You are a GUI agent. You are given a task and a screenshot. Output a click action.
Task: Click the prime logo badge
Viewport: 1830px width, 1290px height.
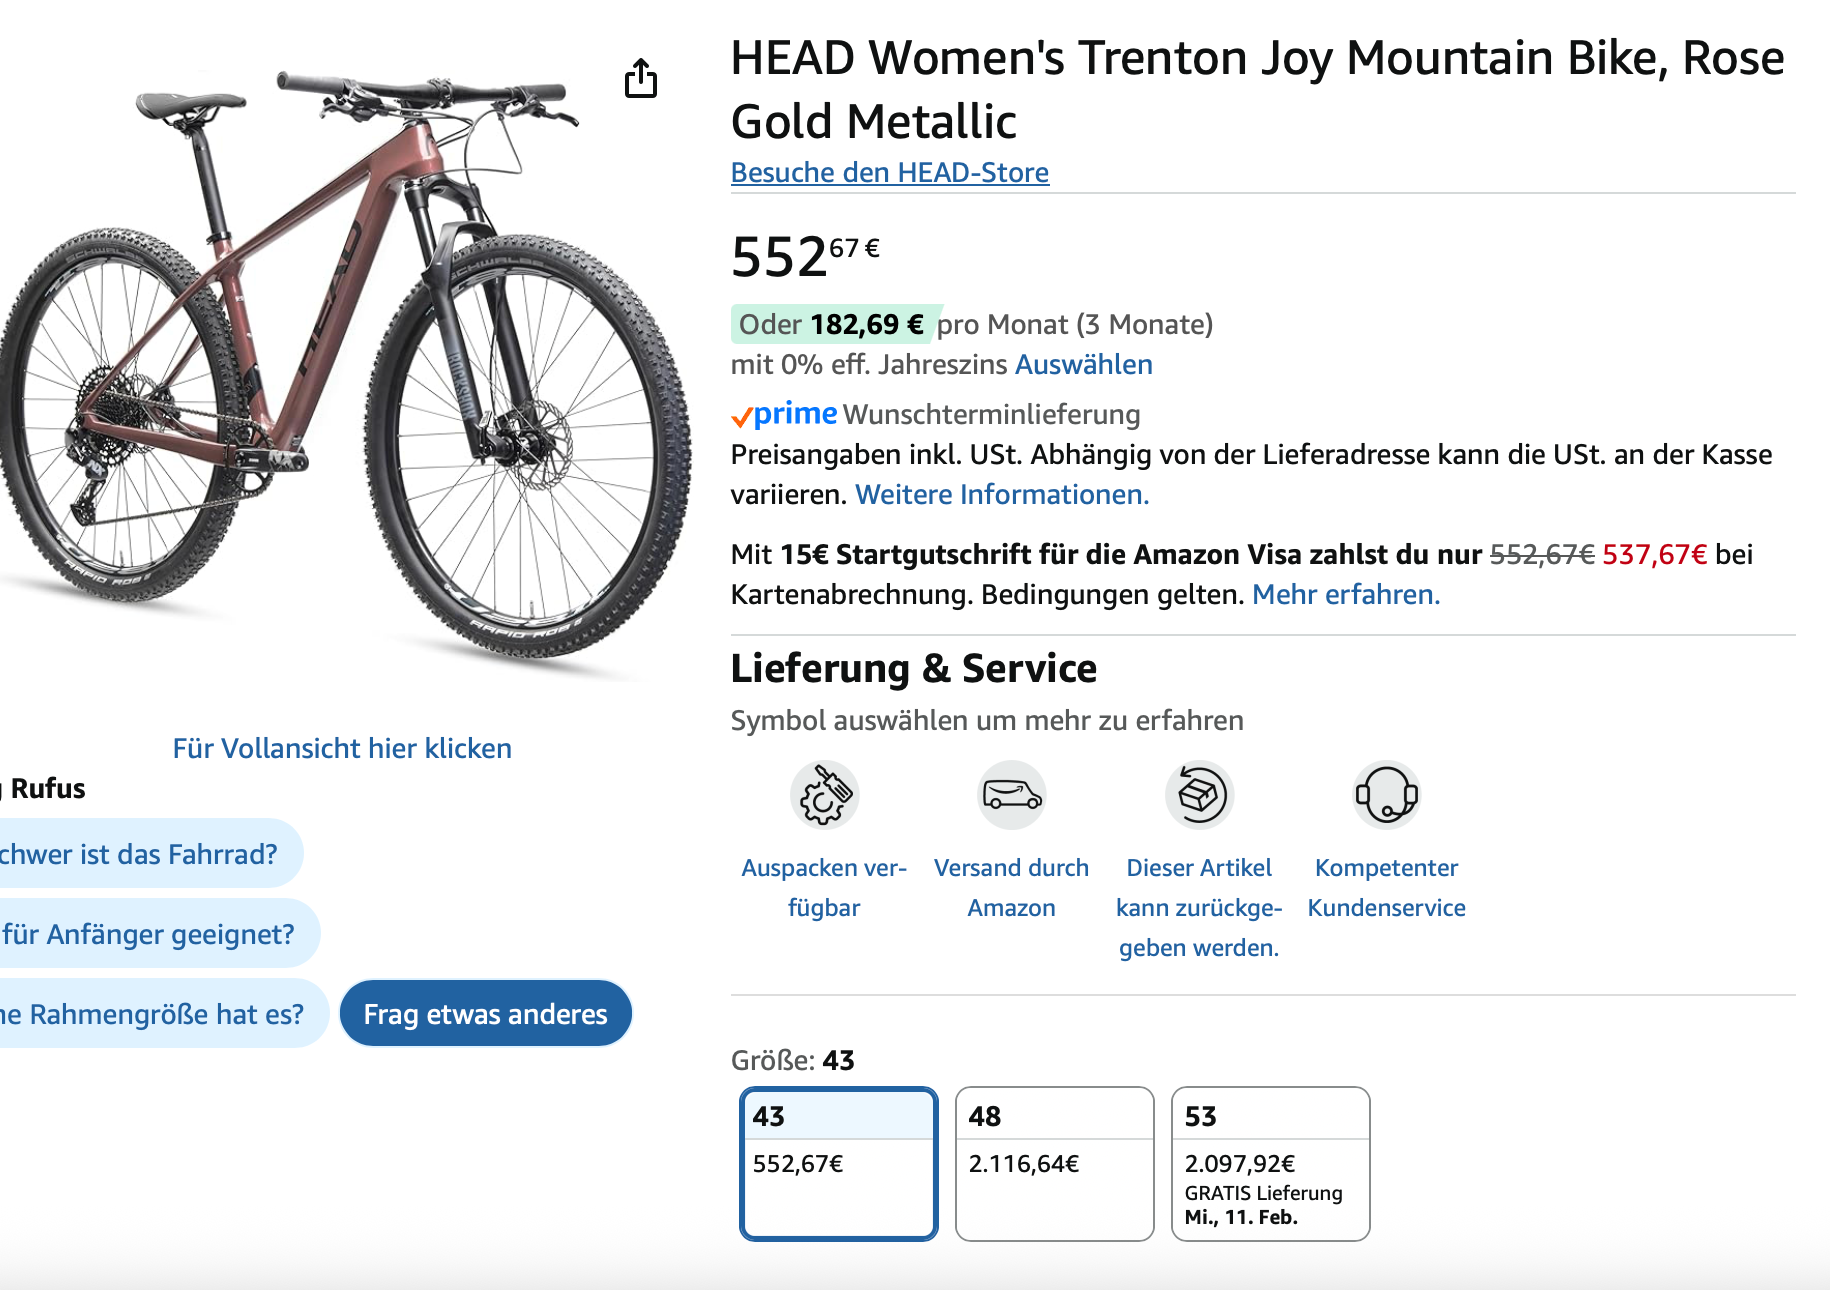pyautogui.click(x=785, y=414)
